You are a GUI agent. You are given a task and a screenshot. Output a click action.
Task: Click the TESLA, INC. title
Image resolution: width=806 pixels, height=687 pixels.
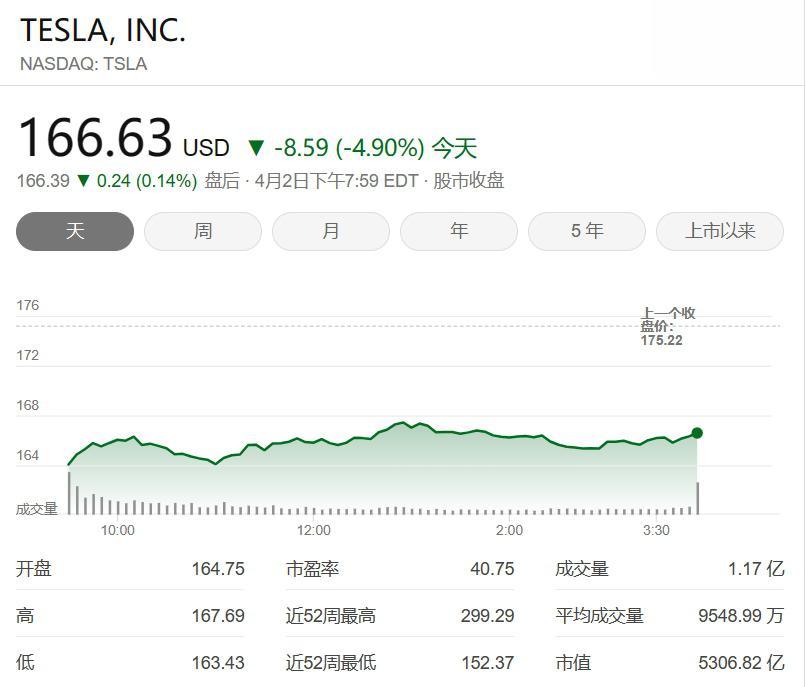coord(103,31)
